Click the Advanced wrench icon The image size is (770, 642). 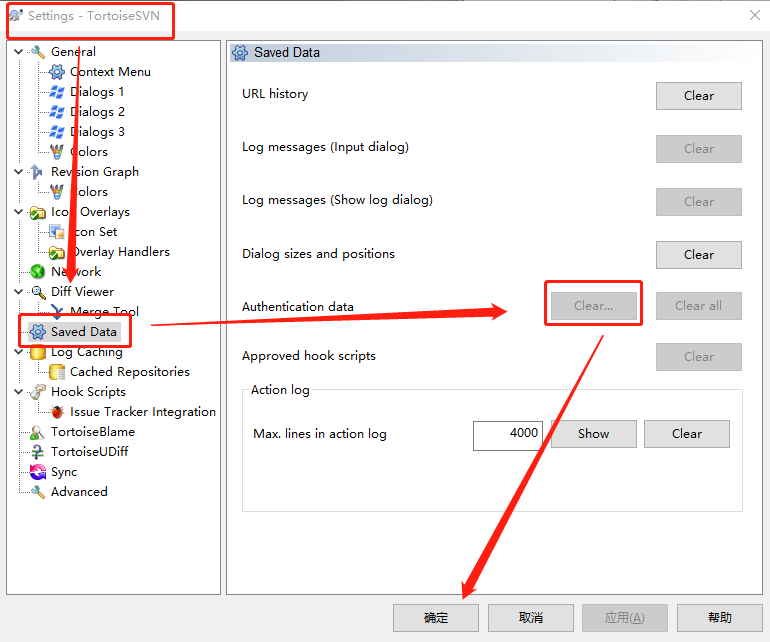click(x=38, y=492)
